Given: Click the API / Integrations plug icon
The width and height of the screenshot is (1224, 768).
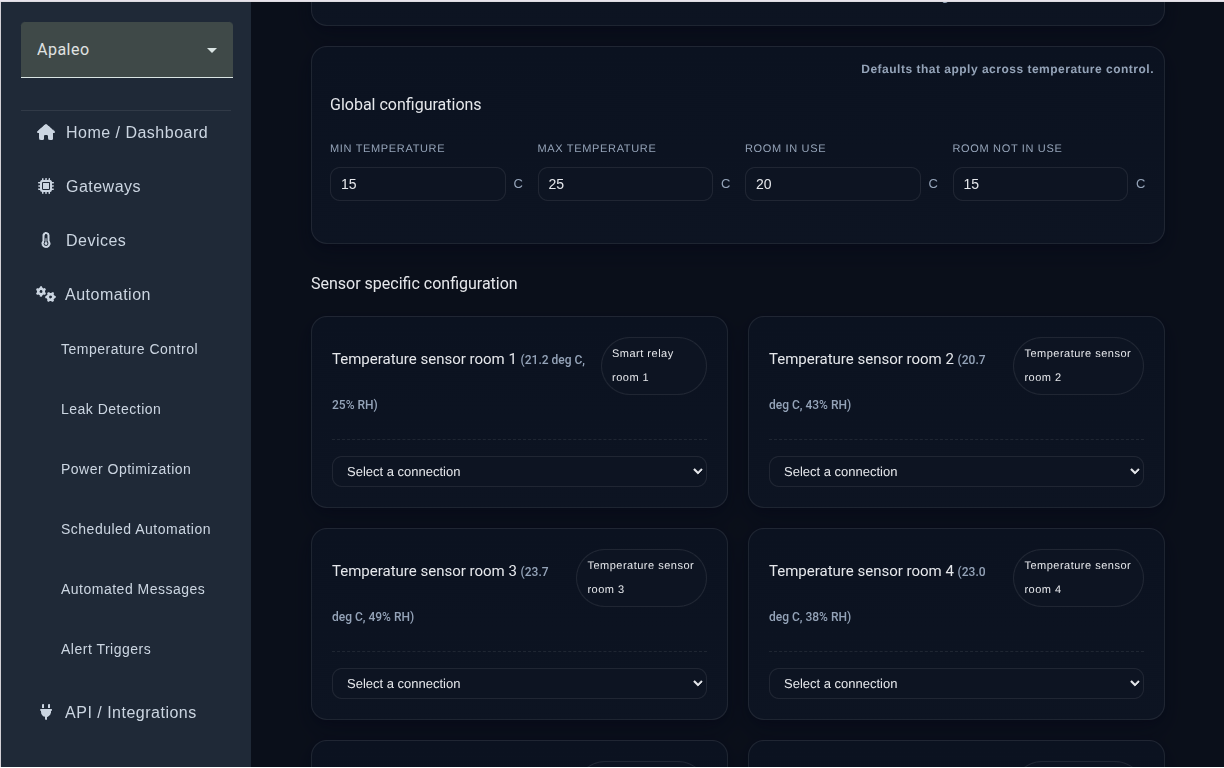Looking at the screenshot, I should tap(46, 712).
